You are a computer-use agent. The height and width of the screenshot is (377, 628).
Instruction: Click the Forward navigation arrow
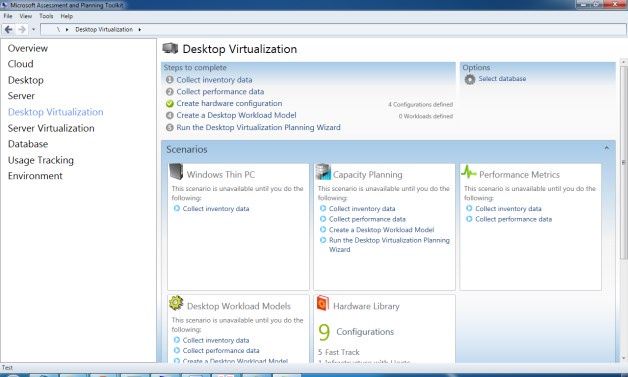[x=22, y=29]
